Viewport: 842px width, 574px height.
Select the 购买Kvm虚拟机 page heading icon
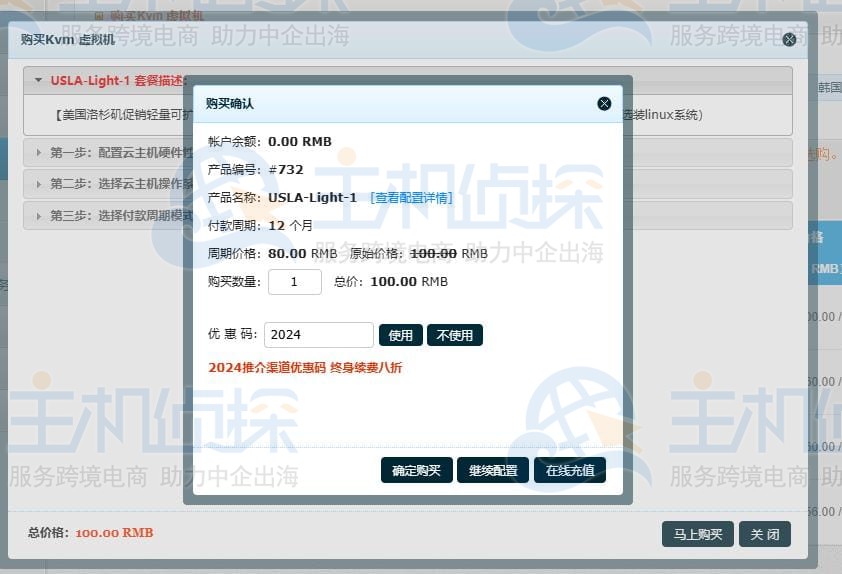98,15
